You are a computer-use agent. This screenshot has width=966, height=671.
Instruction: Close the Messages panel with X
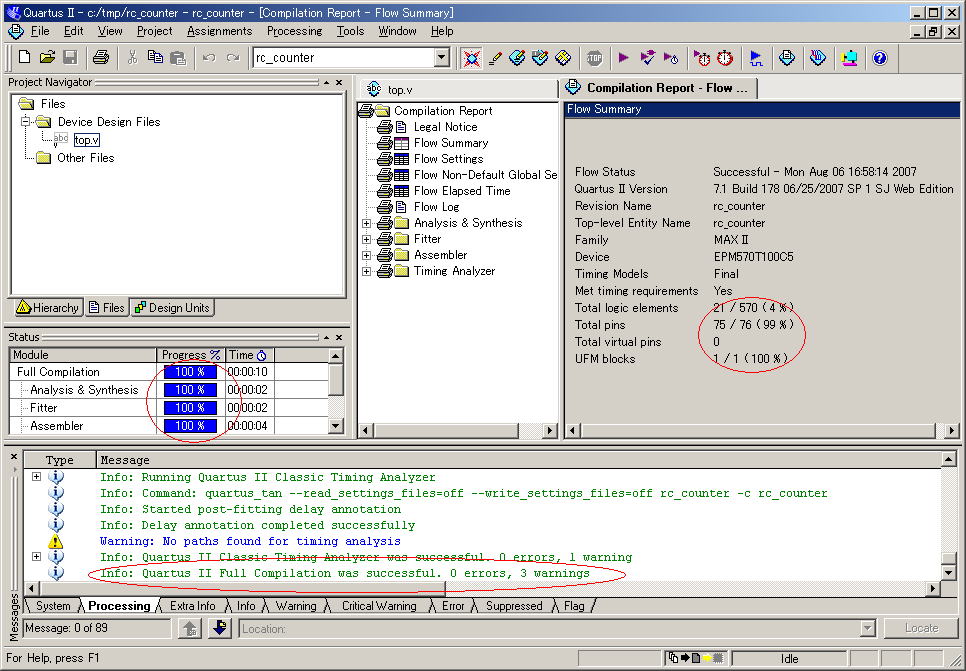pyautogui.click(x=14, y=457)
